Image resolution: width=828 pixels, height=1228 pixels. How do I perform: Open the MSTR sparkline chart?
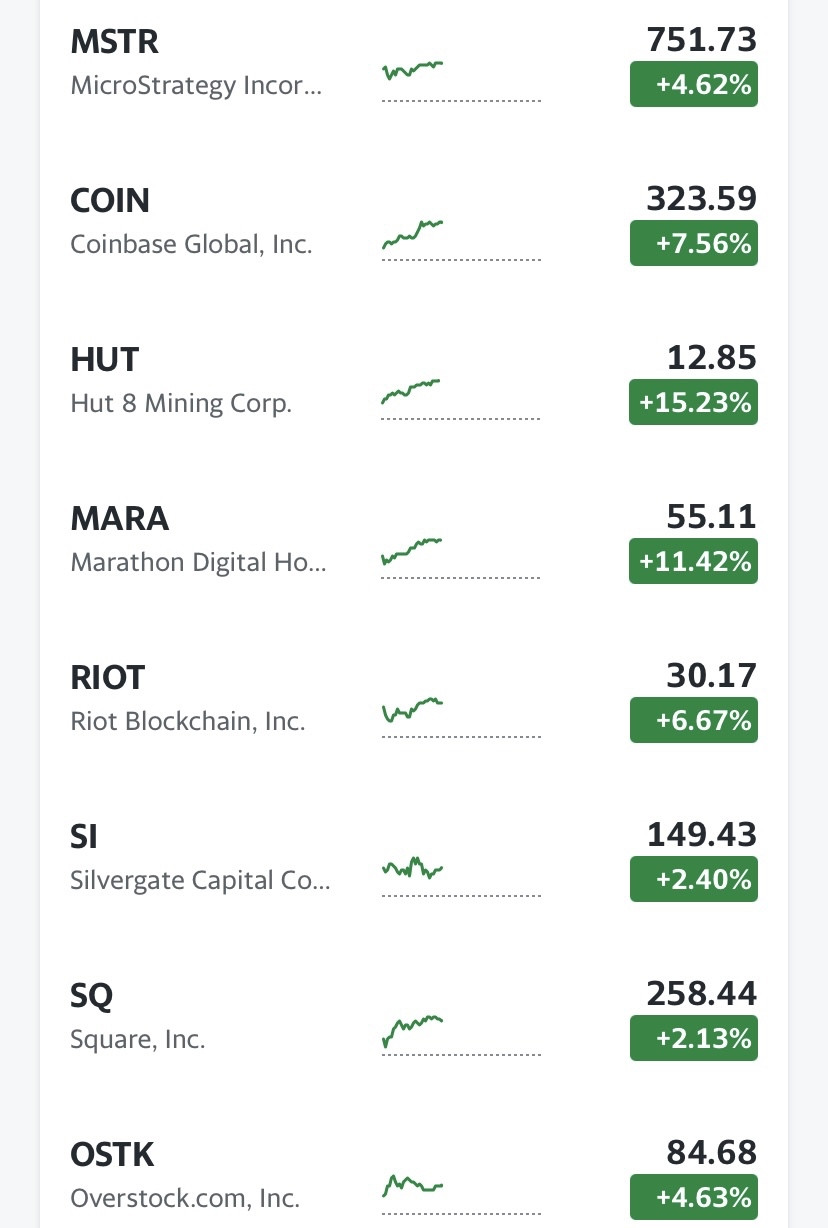point(461,78)
